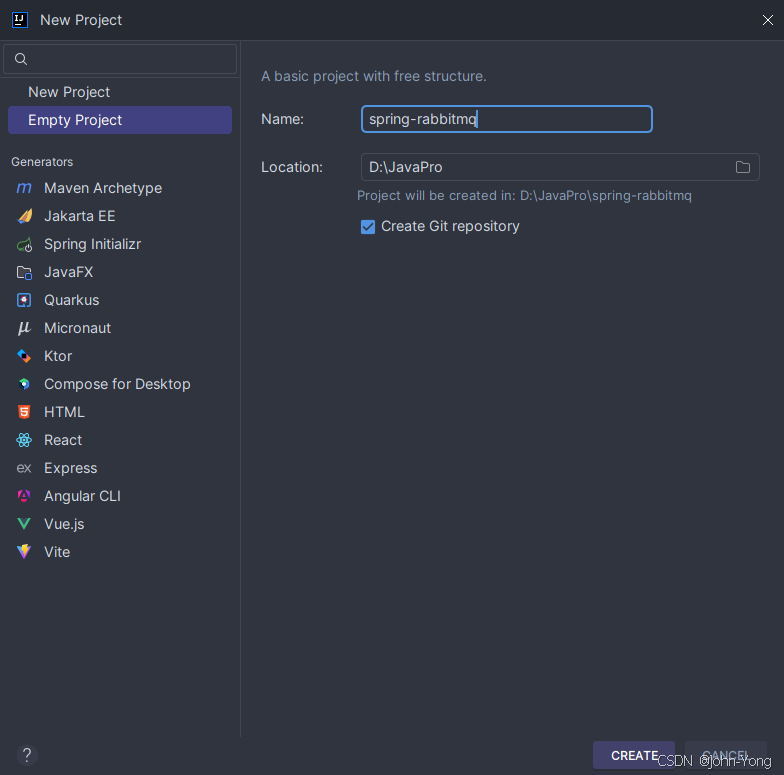The image size is (784, 775).
Task: Click the Maven Archetype generator icon
Action: pyautogui.click(x=24, y=188)
